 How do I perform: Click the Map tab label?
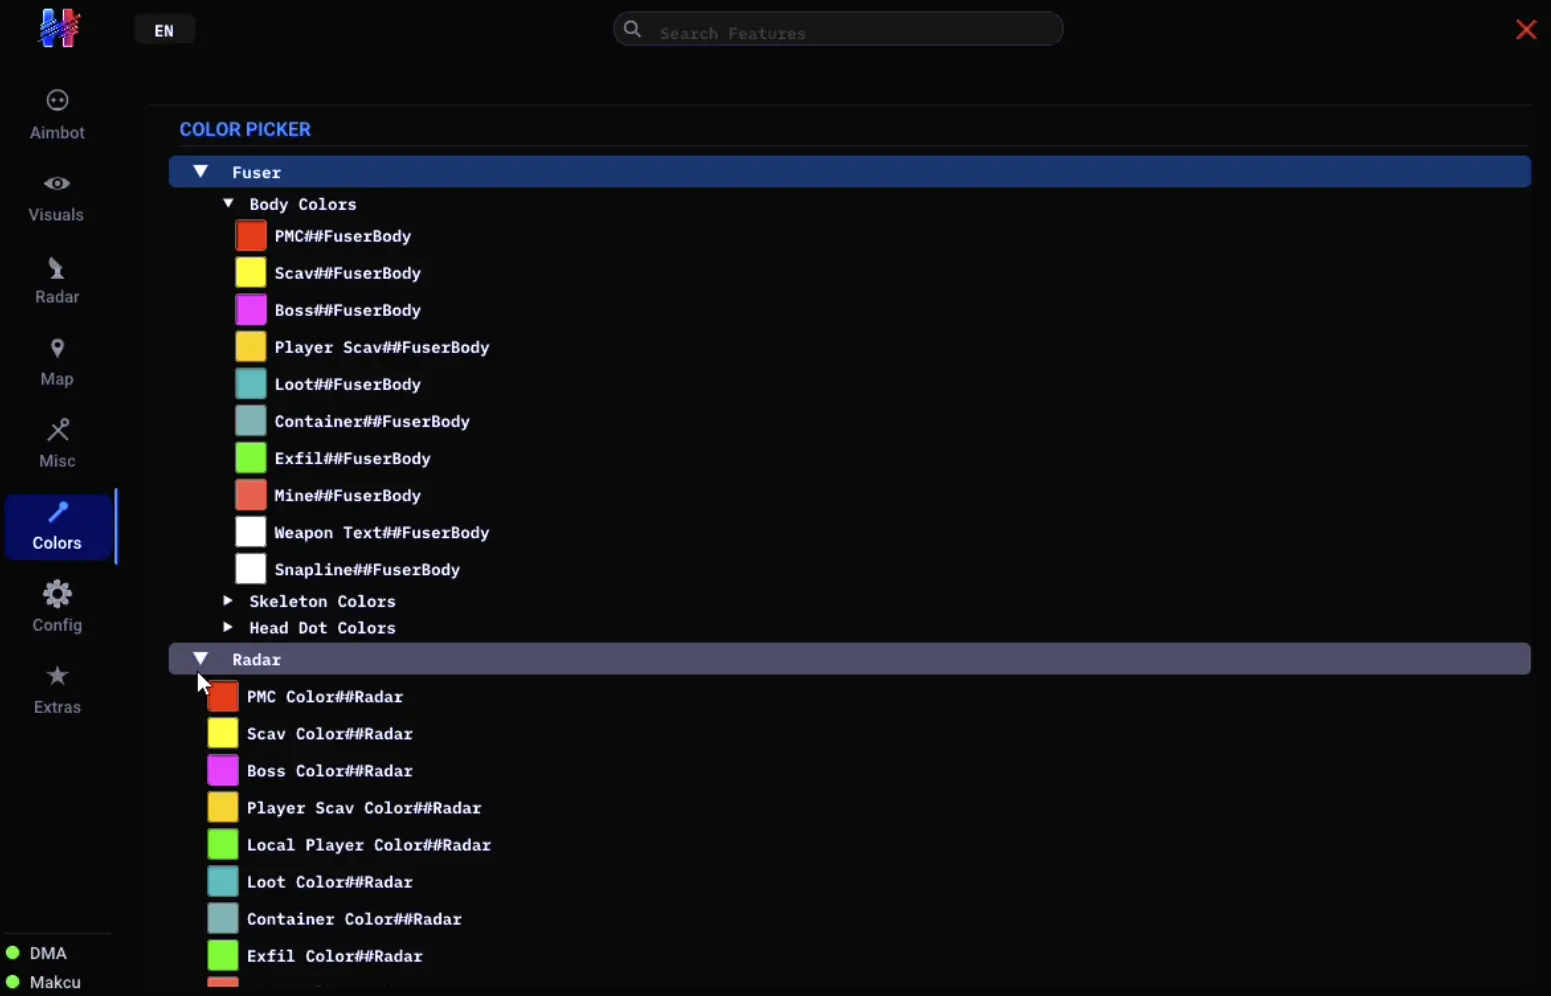57,379
